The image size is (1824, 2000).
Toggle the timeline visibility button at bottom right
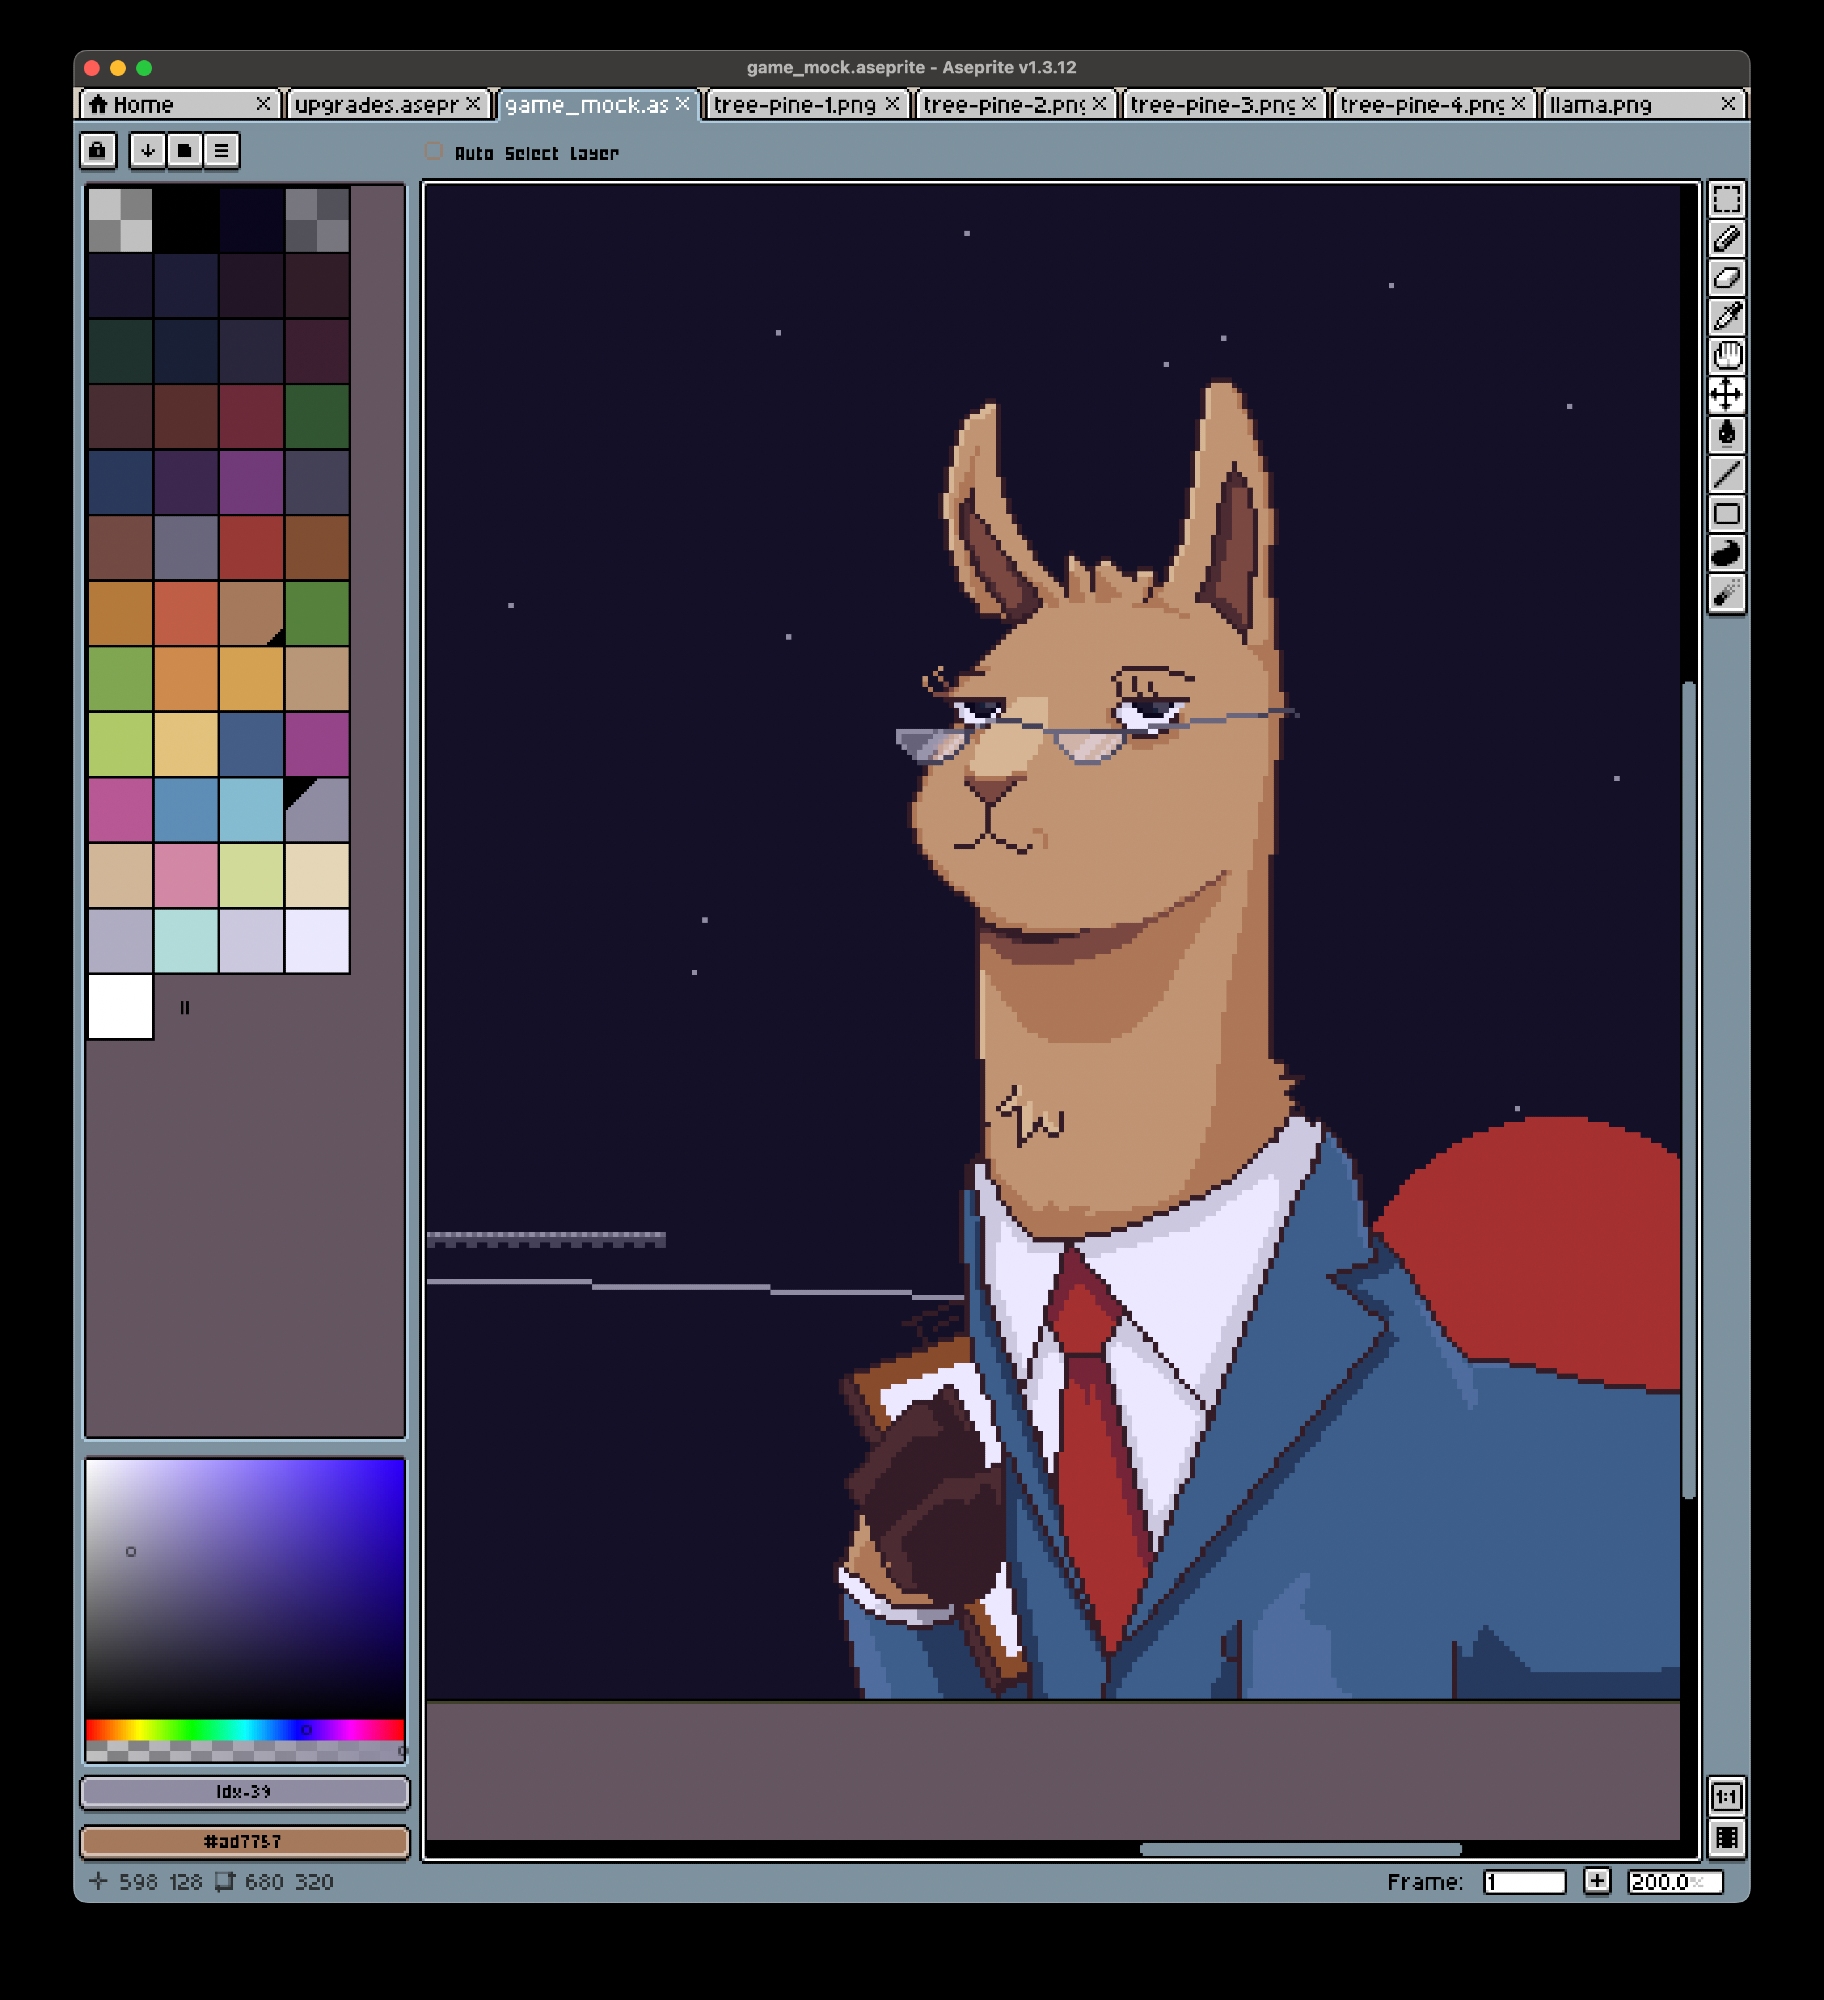(1726, 1838)
